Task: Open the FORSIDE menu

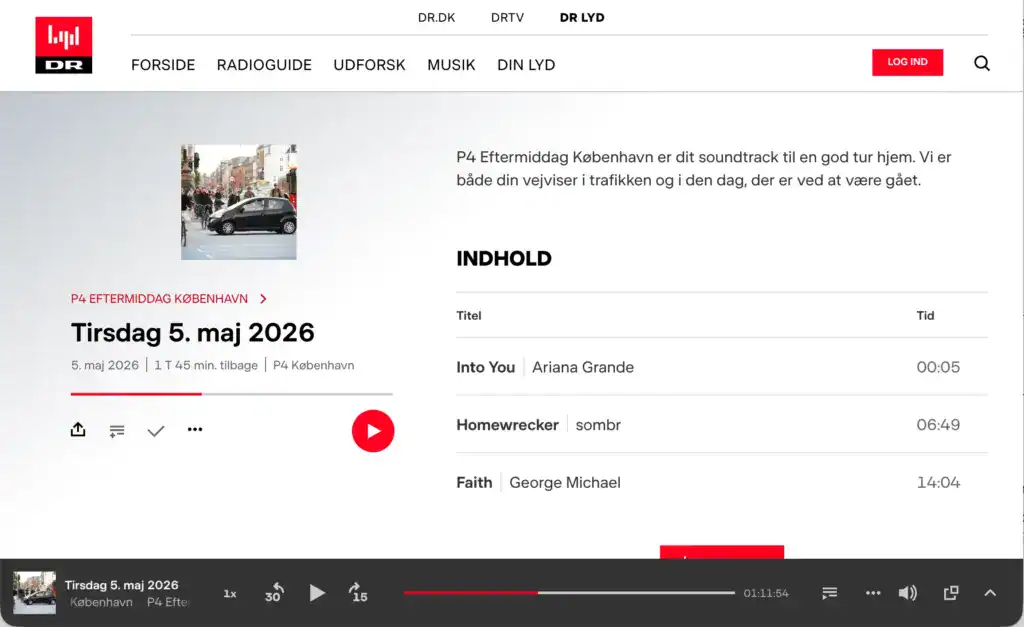Action: point(163,65)
